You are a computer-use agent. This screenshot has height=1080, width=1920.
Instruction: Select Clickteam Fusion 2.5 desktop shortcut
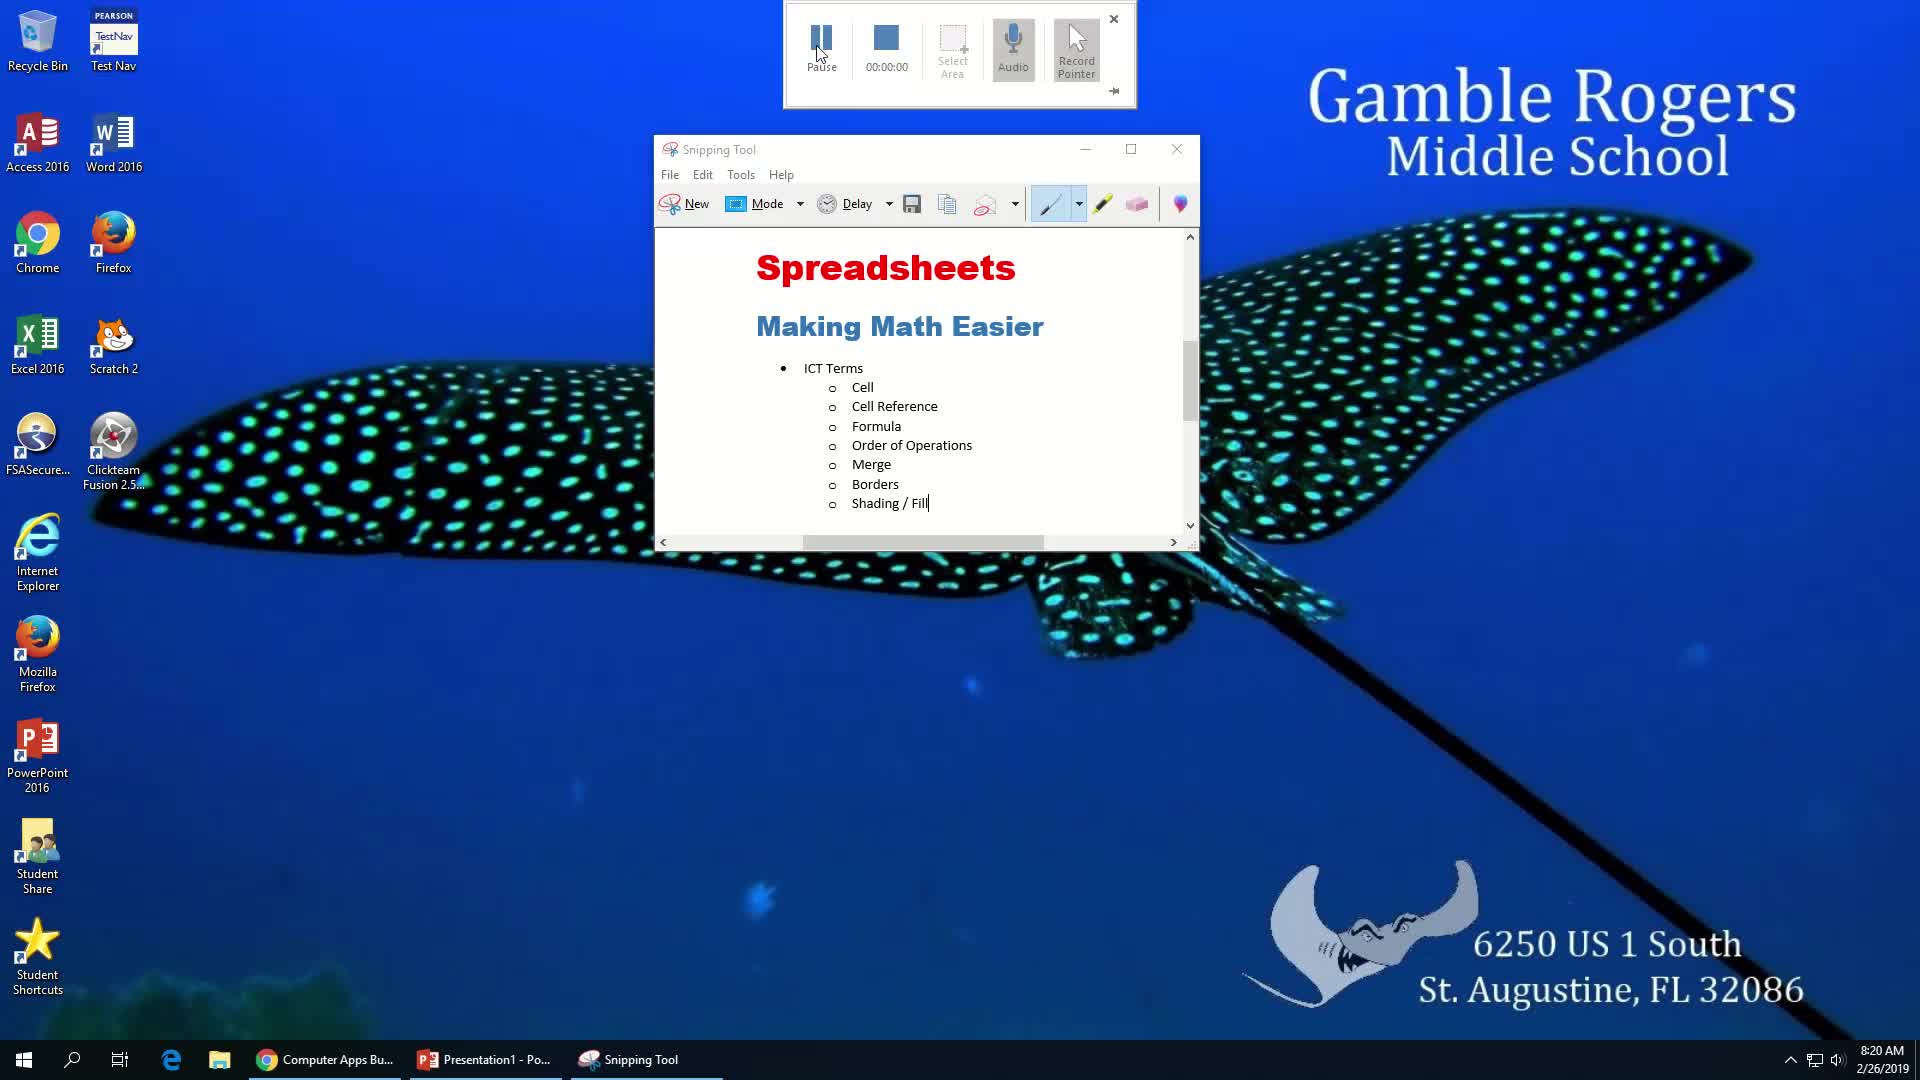point(114,452)
